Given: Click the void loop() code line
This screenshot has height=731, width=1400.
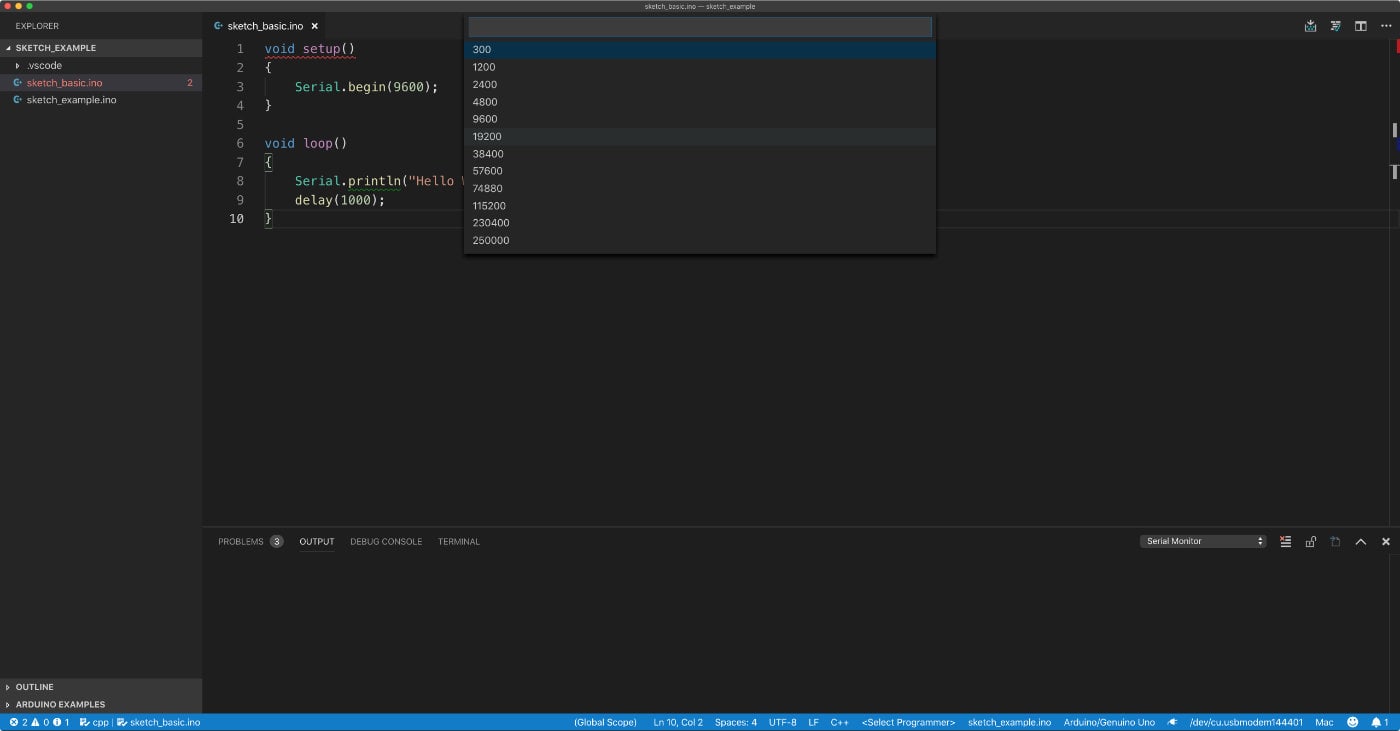Looking at the screenshot, I should point(306,143).
